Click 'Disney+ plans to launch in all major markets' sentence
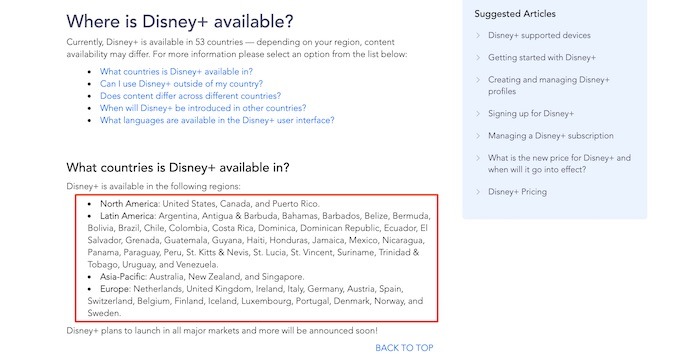The width and height of the screenshot is (700, 361). tap(222, 331)
